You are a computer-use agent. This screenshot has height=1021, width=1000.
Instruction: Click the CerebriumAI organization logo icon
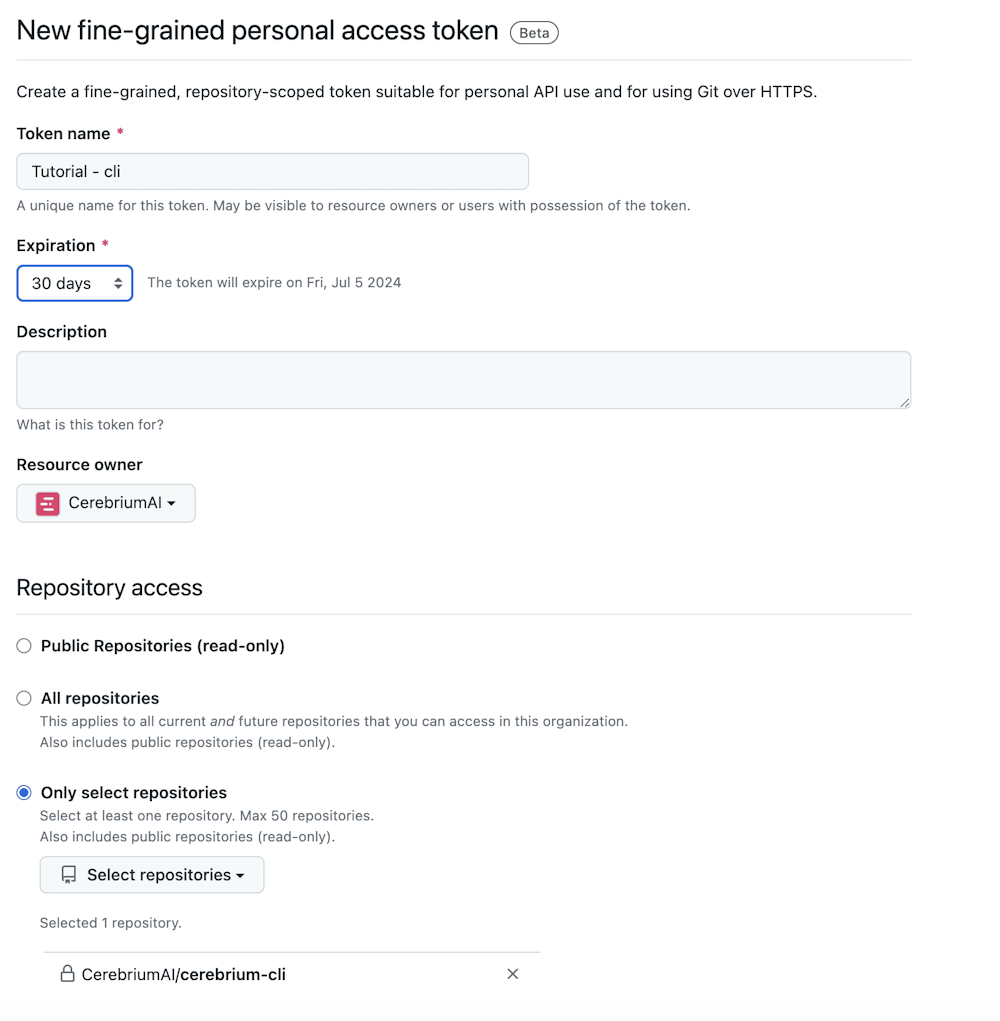tap(48, 503)
